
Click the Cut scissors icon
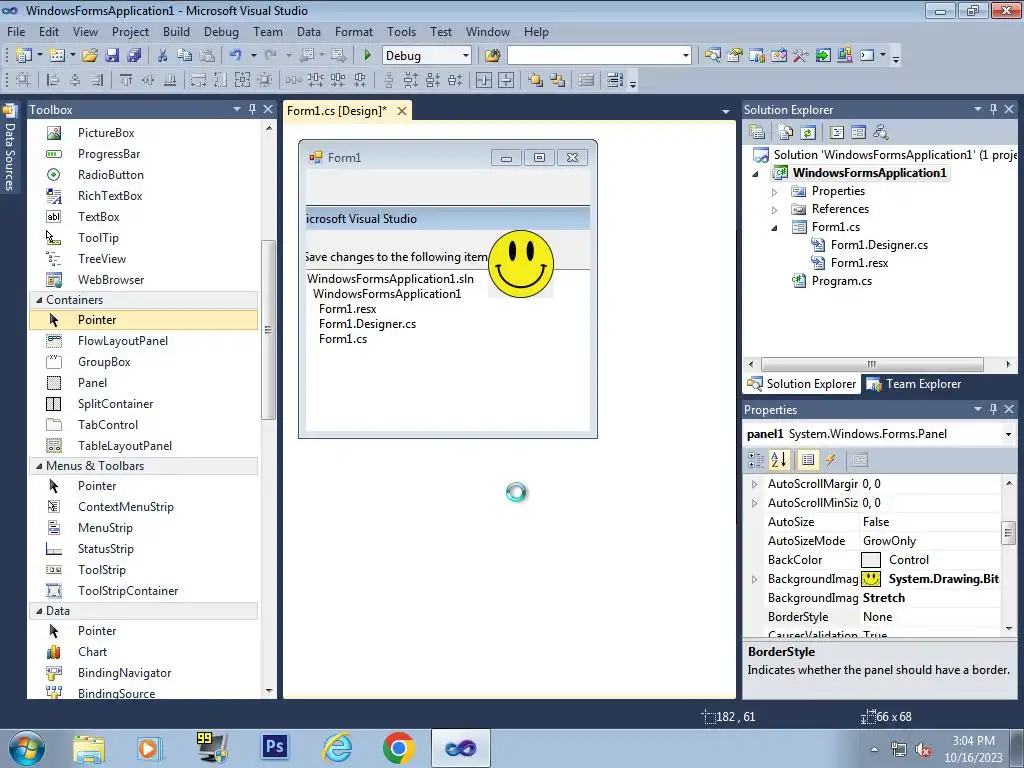click(x=163, y=56)
